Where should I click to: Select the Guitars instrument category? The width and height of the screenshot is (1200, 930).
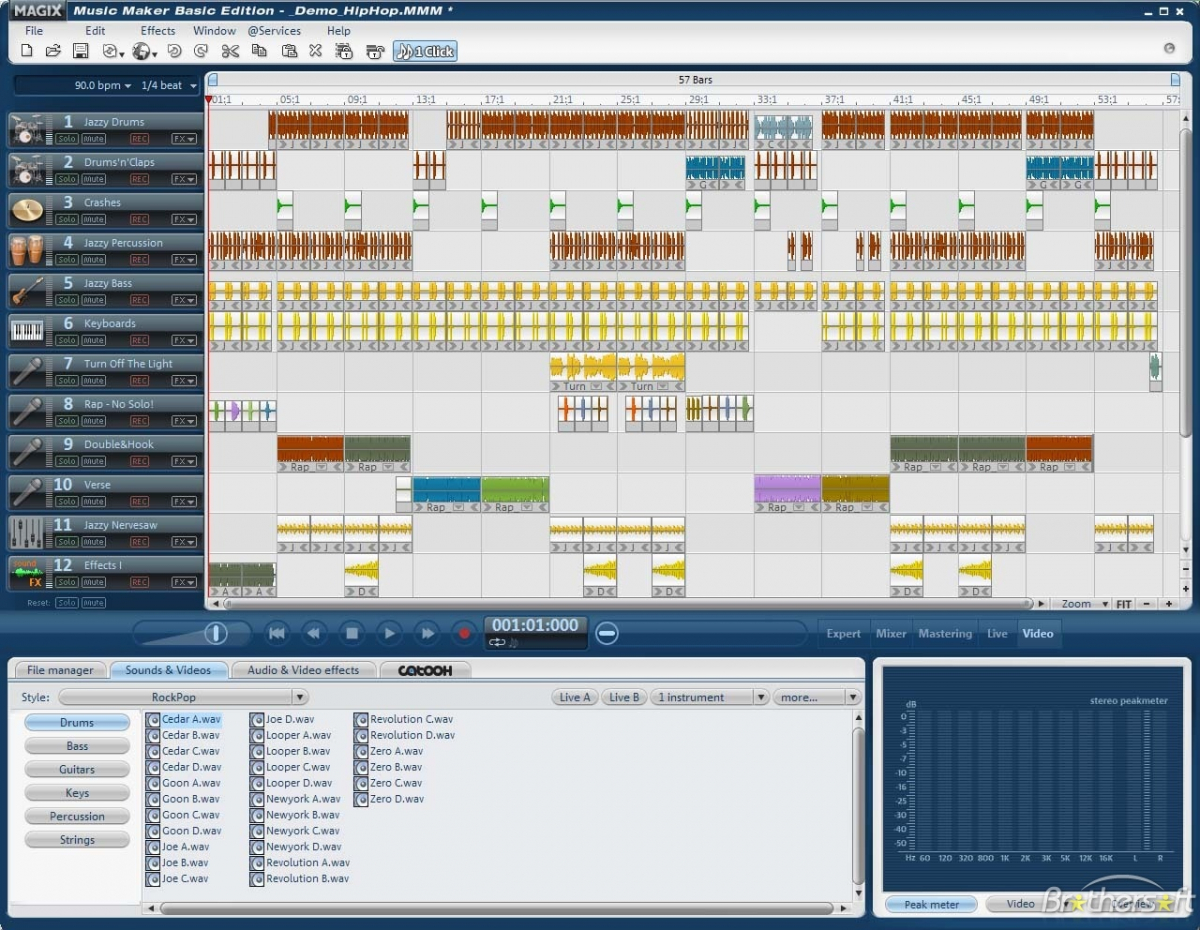[77, 770]
